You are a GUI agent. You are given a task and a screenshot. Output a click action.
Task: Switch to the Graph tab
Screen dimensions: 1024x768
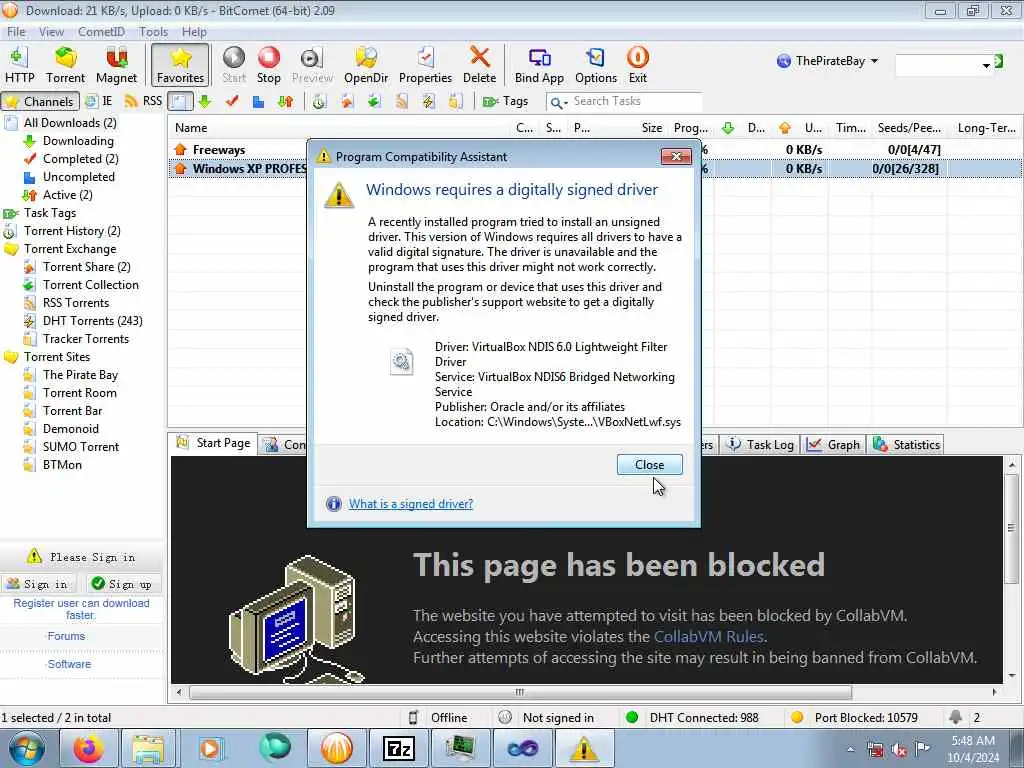pyautogui.click(x=833, y=445)
